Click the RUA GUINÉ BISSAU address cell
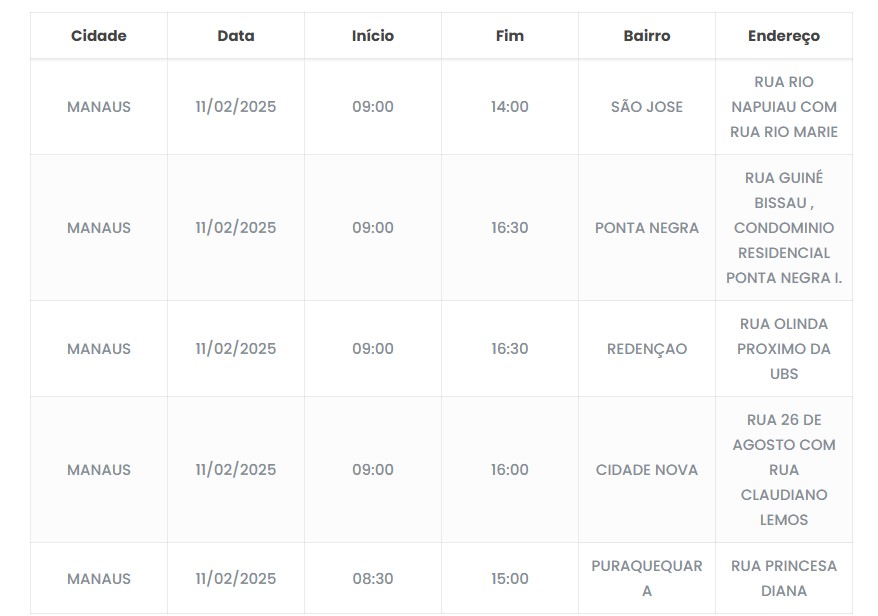Screen dimensions: 878x616 (x=784, y=228)
